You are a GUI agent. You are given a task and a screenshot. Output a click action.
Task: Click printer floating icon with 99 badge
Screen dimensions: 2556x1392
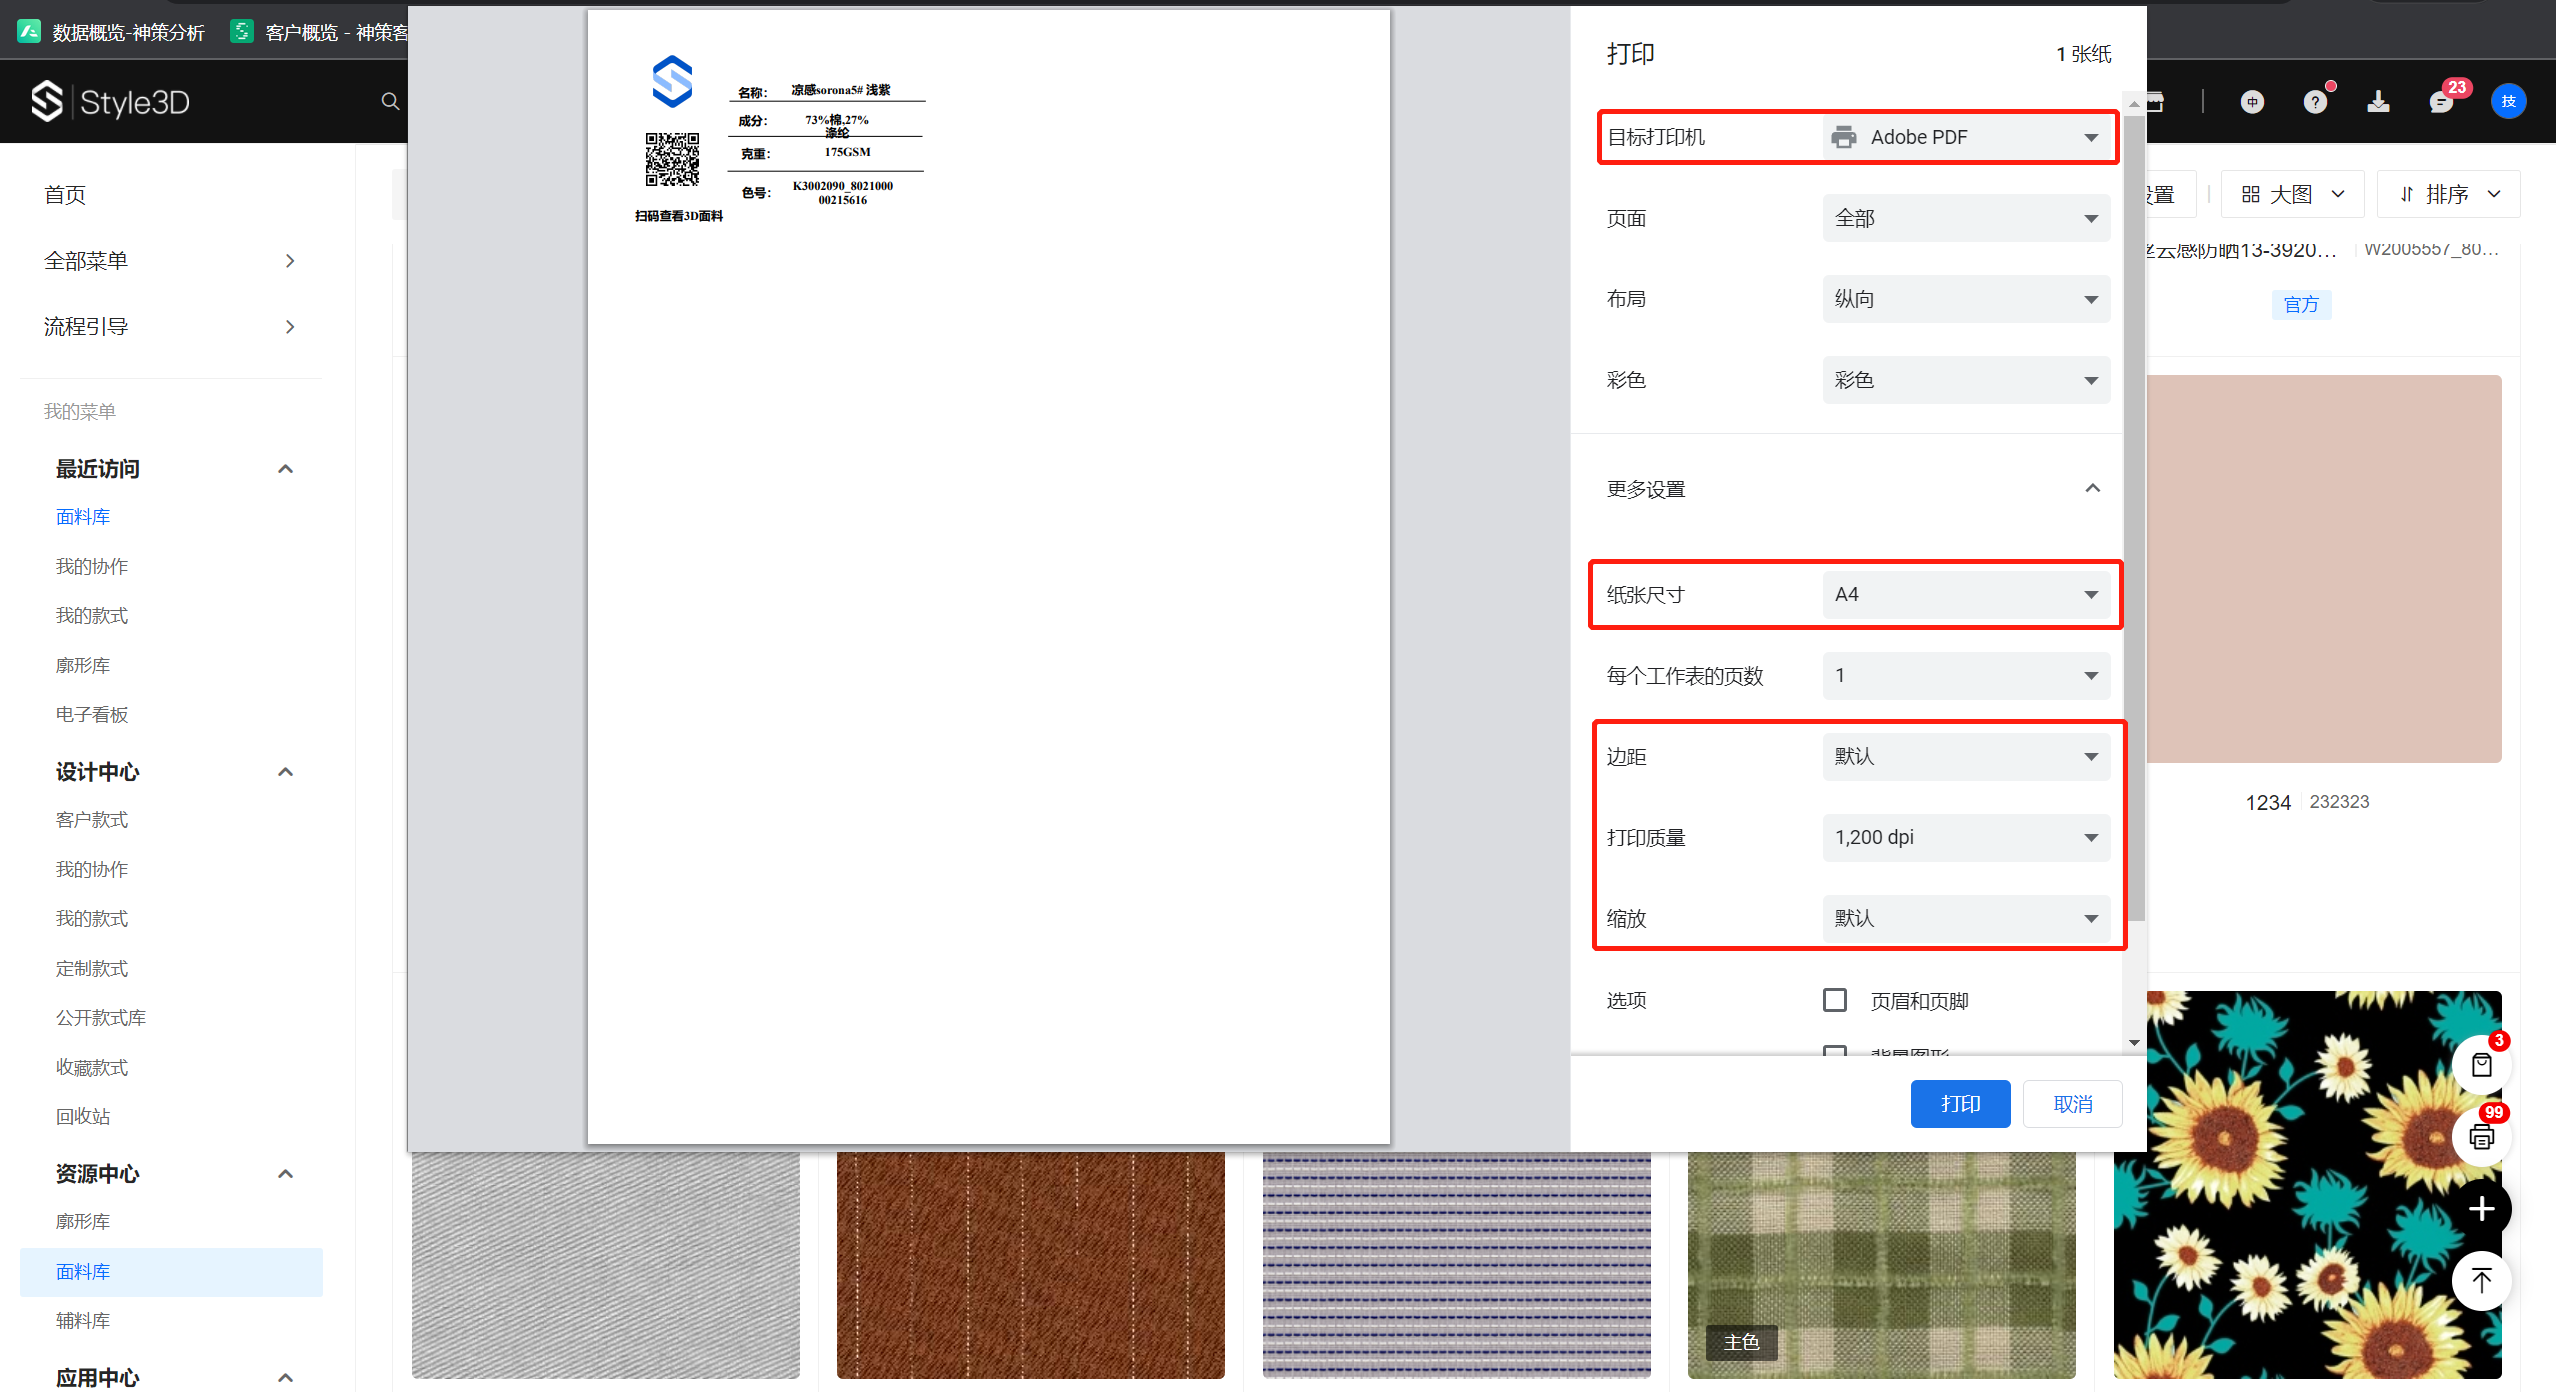click(2481, 1137)
